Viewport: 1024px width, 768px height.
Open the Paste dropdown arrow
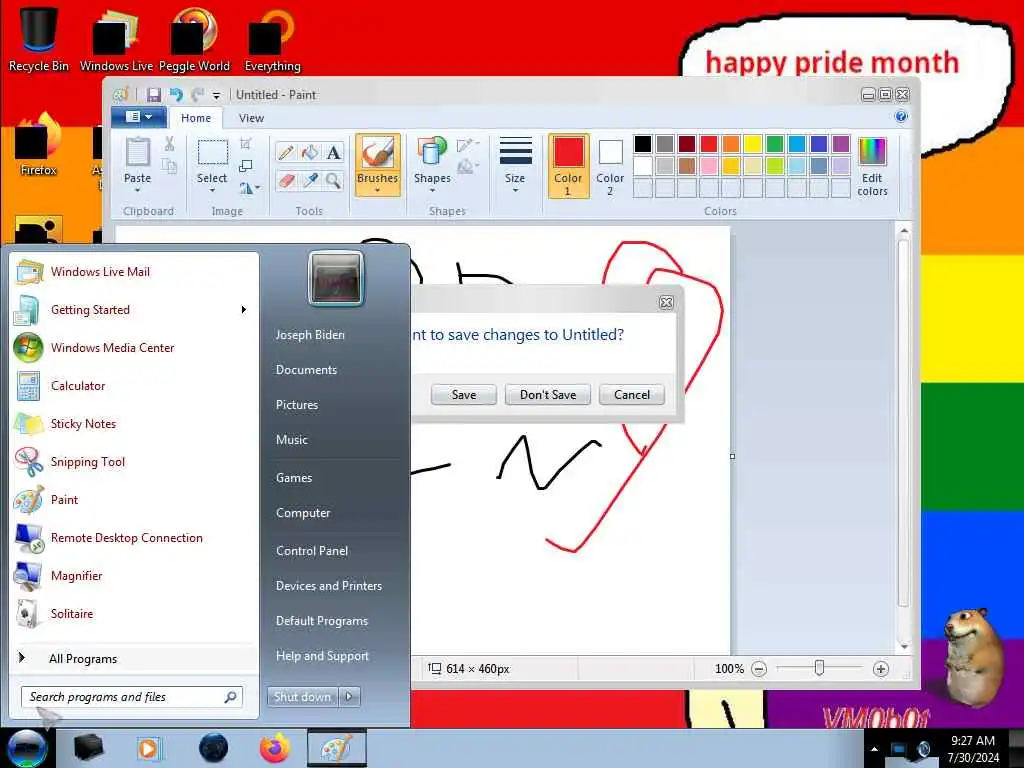(137, 191)
